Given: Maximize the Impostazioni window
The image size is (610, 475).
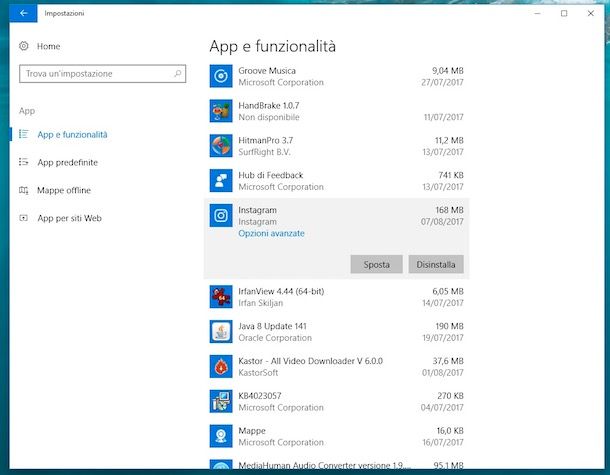Looking at the screenshot, I should [564, 13].
